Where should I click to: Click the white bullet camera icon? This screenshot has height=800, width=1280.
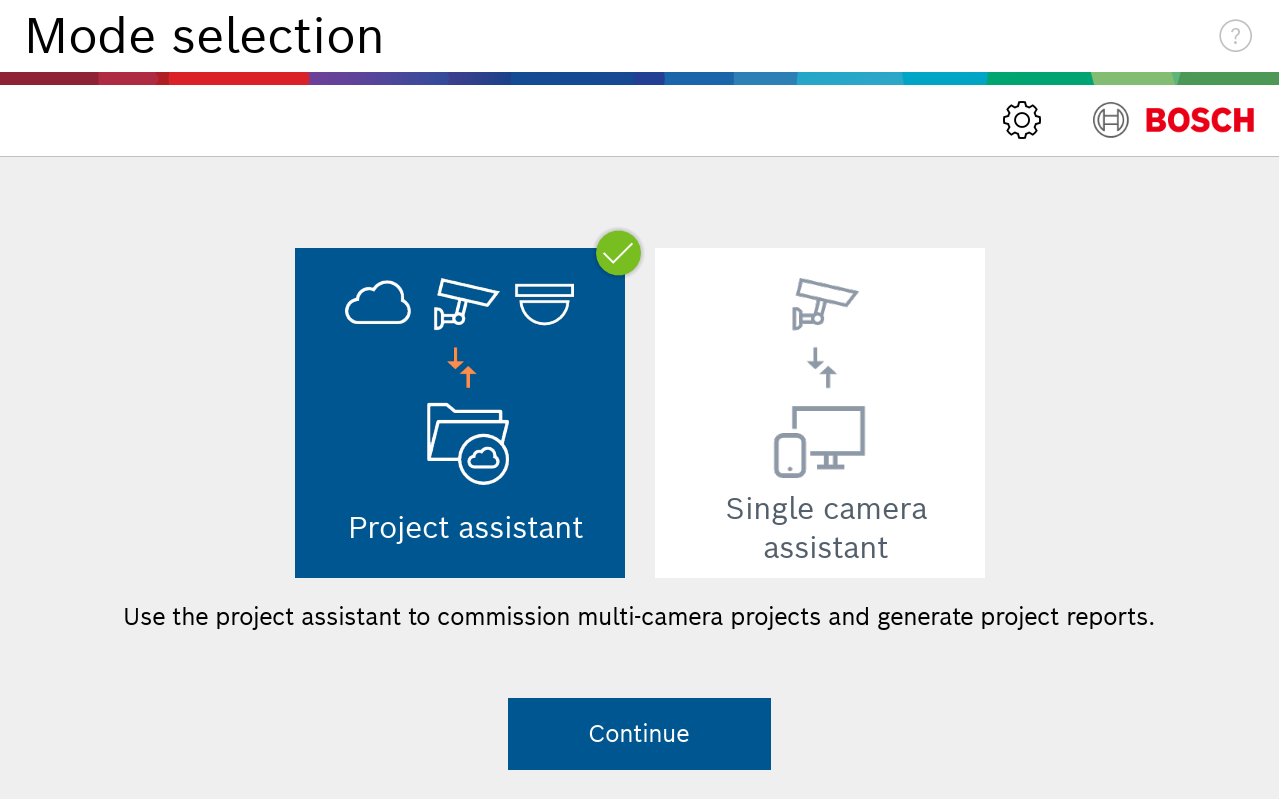(465, 304)
